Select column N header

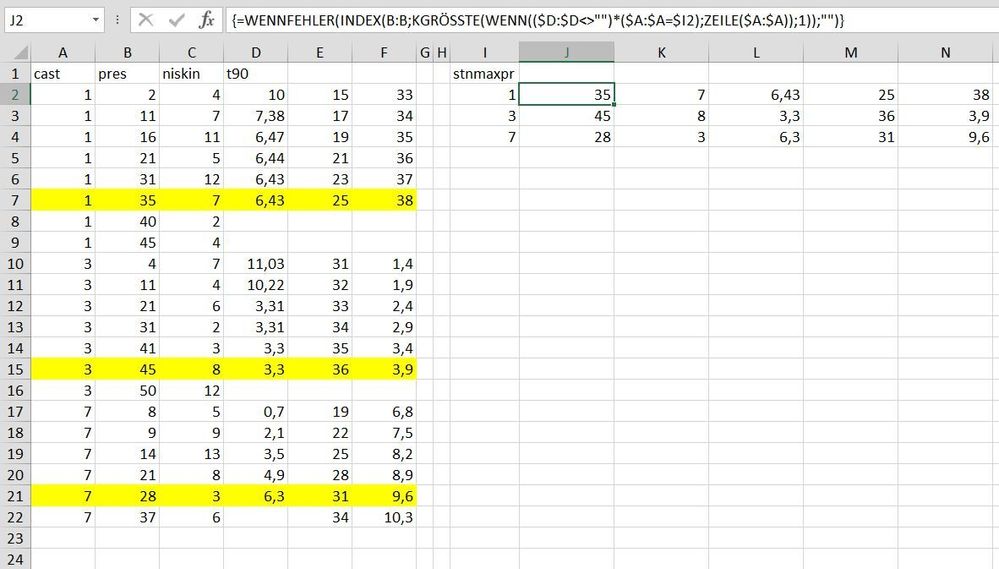[945, 53]
